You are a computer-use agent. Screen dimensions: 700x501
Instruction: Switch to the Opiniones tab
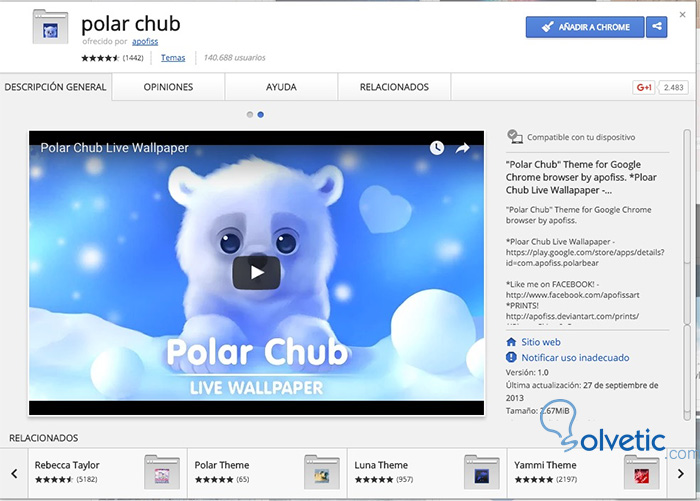point(168,87)
